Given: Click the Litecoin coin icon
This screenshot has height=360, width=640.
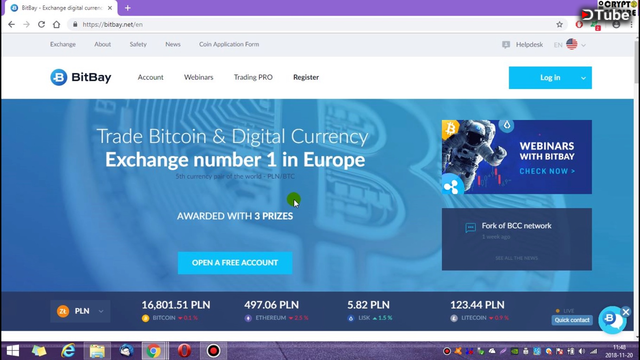Looking at the screenshot, I should click(454, 318).
